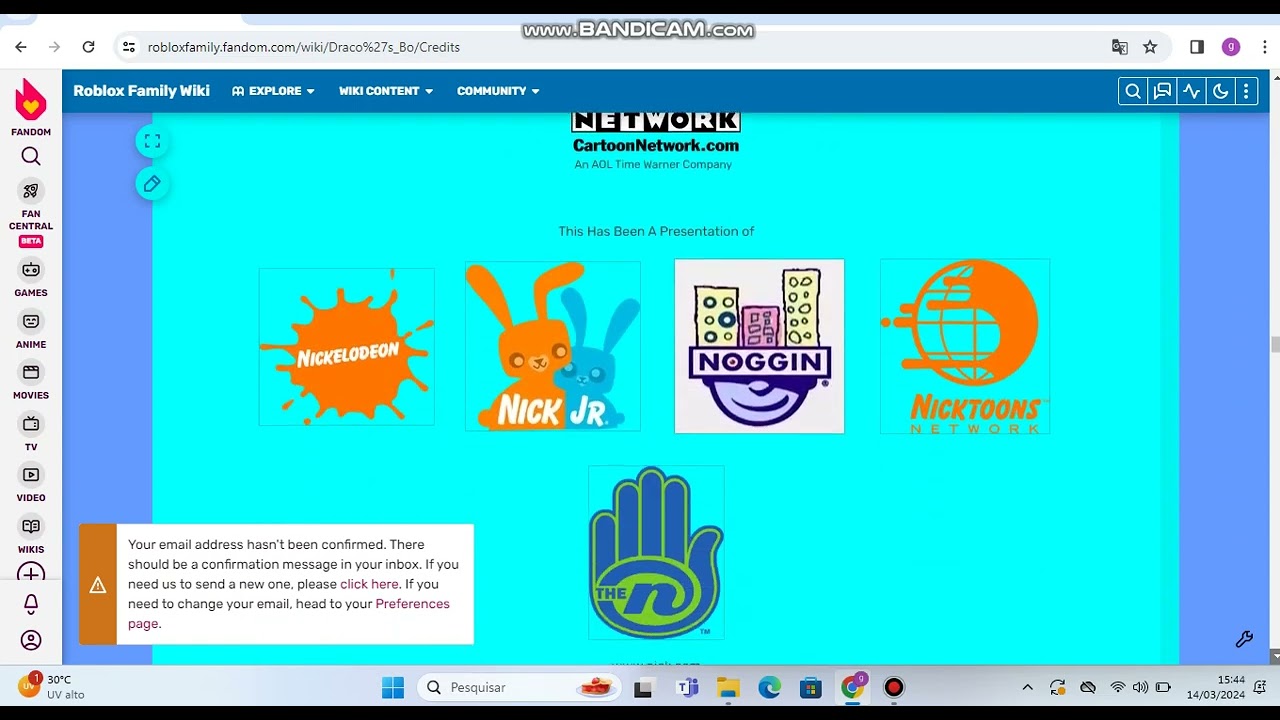The image size is (1280, 720).
Task: Click the address bar URL field
Action: click(640, 47)
